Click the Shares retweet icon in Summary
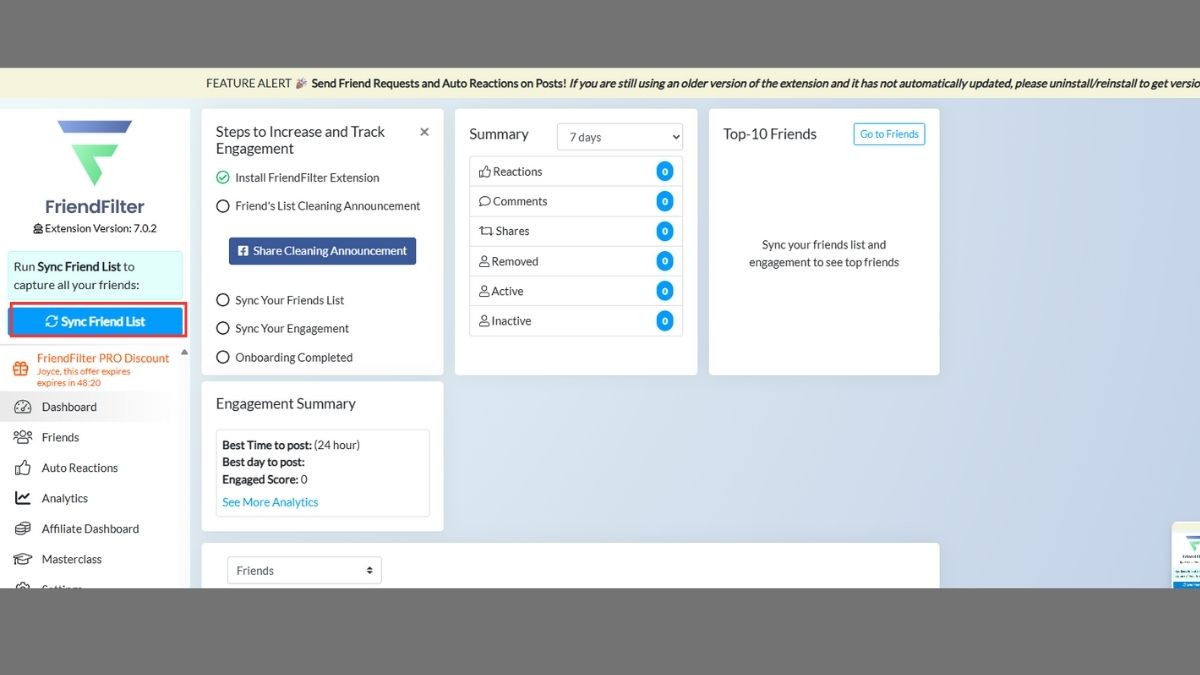Image resolution: width=1200 pixels, height=675 pixels. pyautogui.click(x=486, y=231)
